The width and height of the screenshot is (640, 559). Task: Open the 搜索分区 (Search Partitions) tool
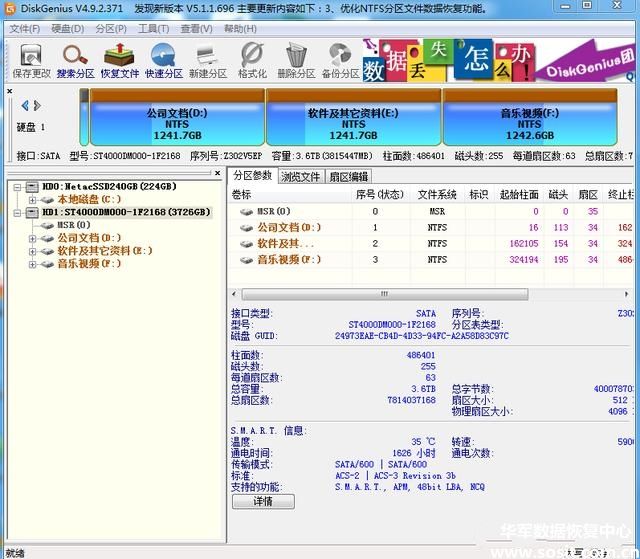(x=75, y=59)
